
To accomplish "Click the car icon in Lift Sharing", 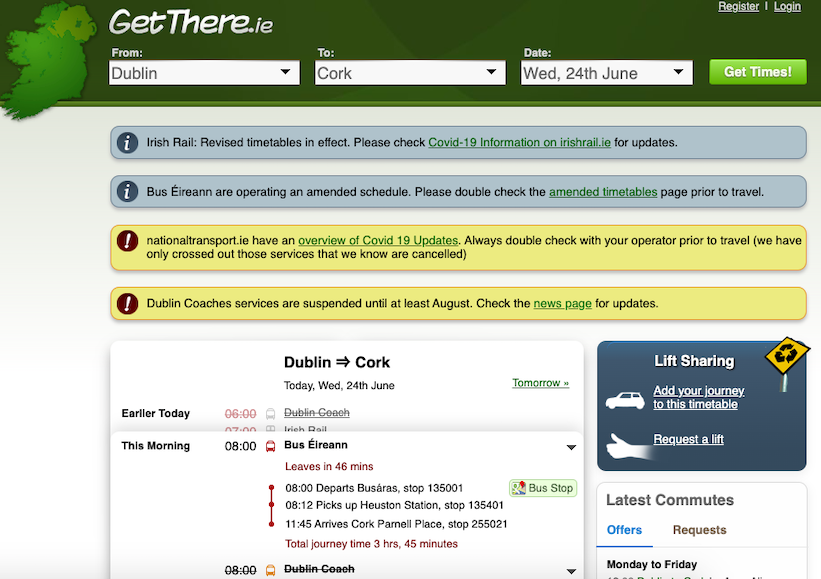I will (625, 400).
